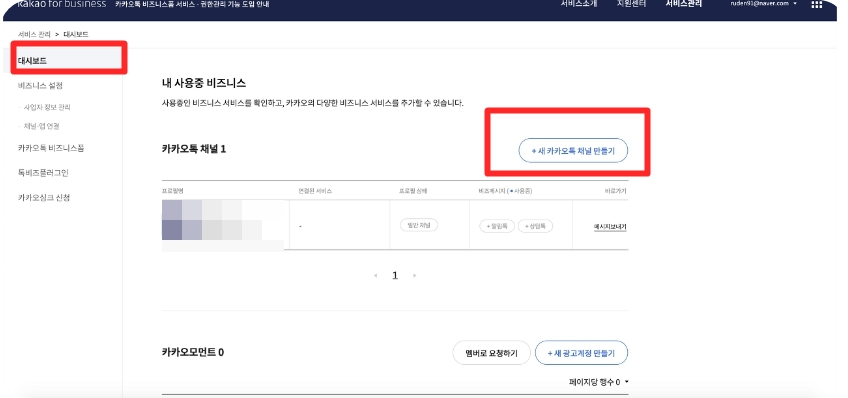Click the 카카오모먼트 0 heading

[193, 353]
